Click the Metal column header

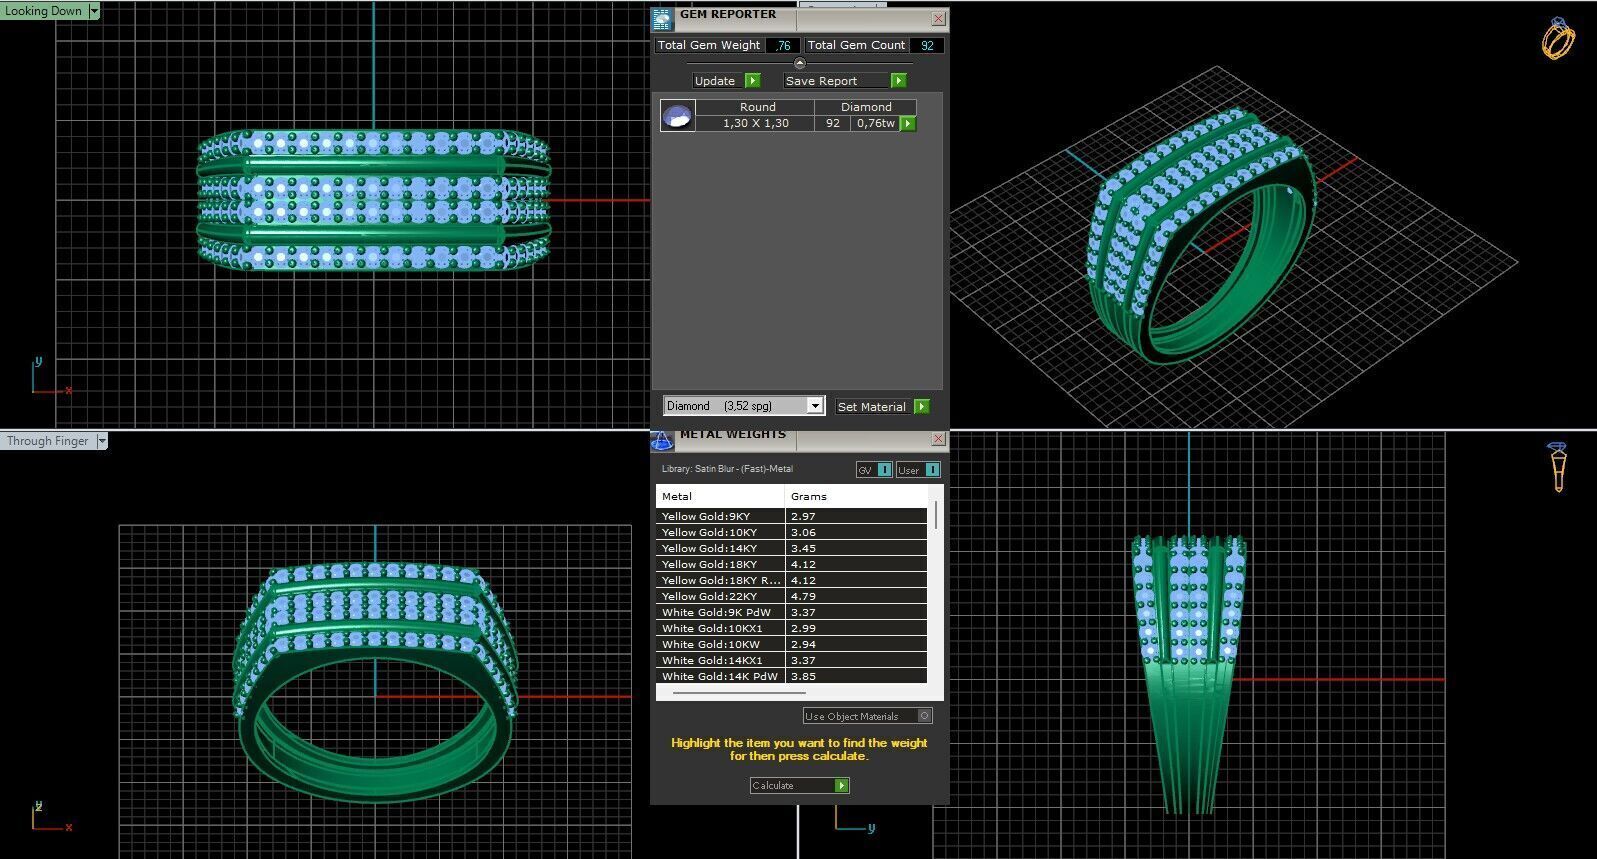(720, 496)
